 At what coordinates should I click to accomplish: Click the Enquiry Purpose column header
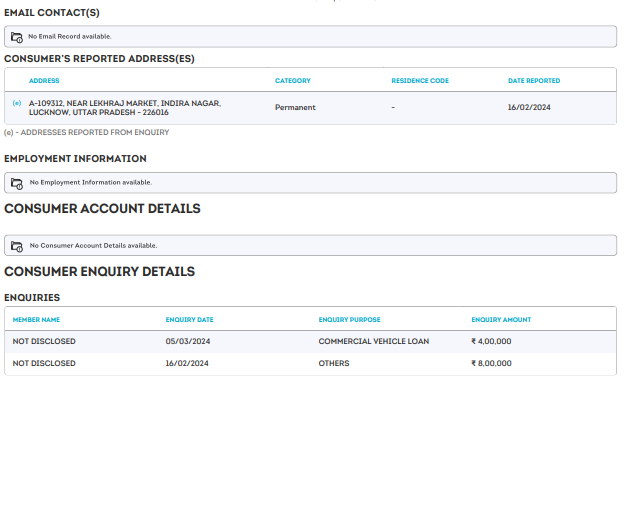coord(349,320)
